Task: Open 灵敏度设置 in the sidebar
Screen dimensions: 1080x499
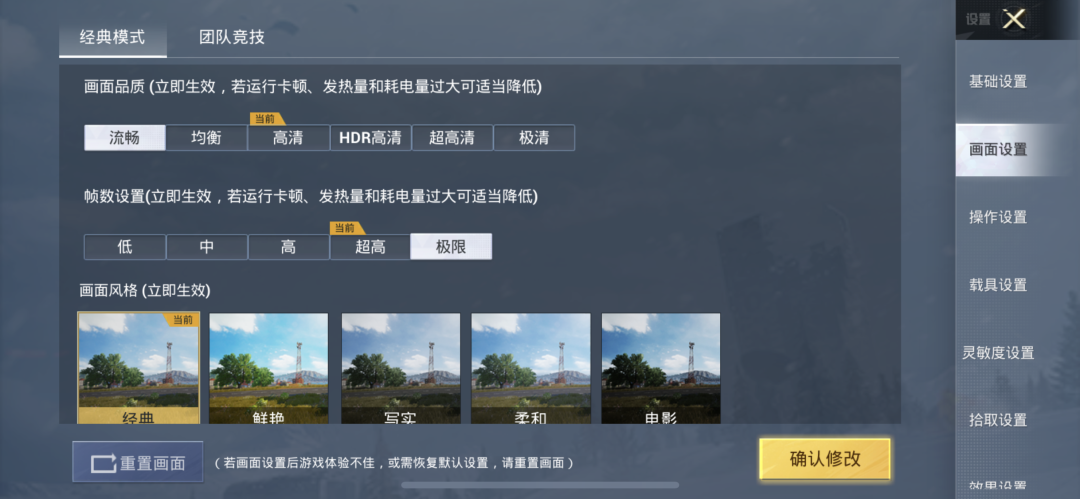Action: (x=998, y=353)
